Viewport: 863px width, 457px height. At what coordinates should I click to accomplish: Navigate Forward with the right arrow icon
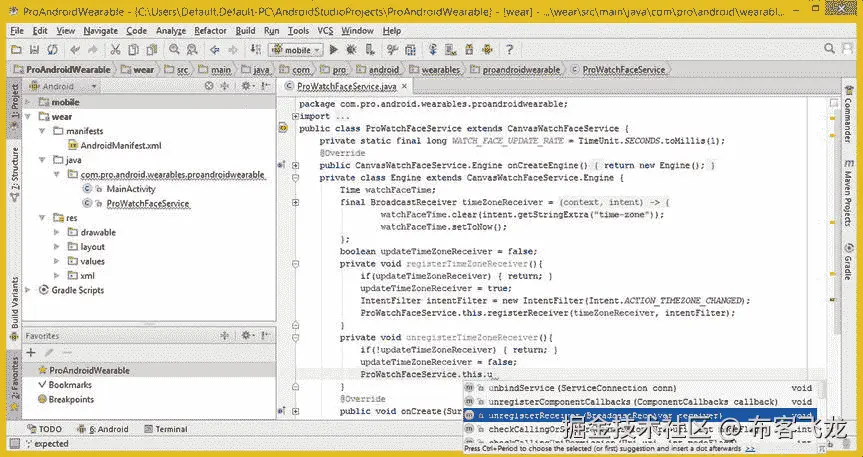tap(233, 50)
